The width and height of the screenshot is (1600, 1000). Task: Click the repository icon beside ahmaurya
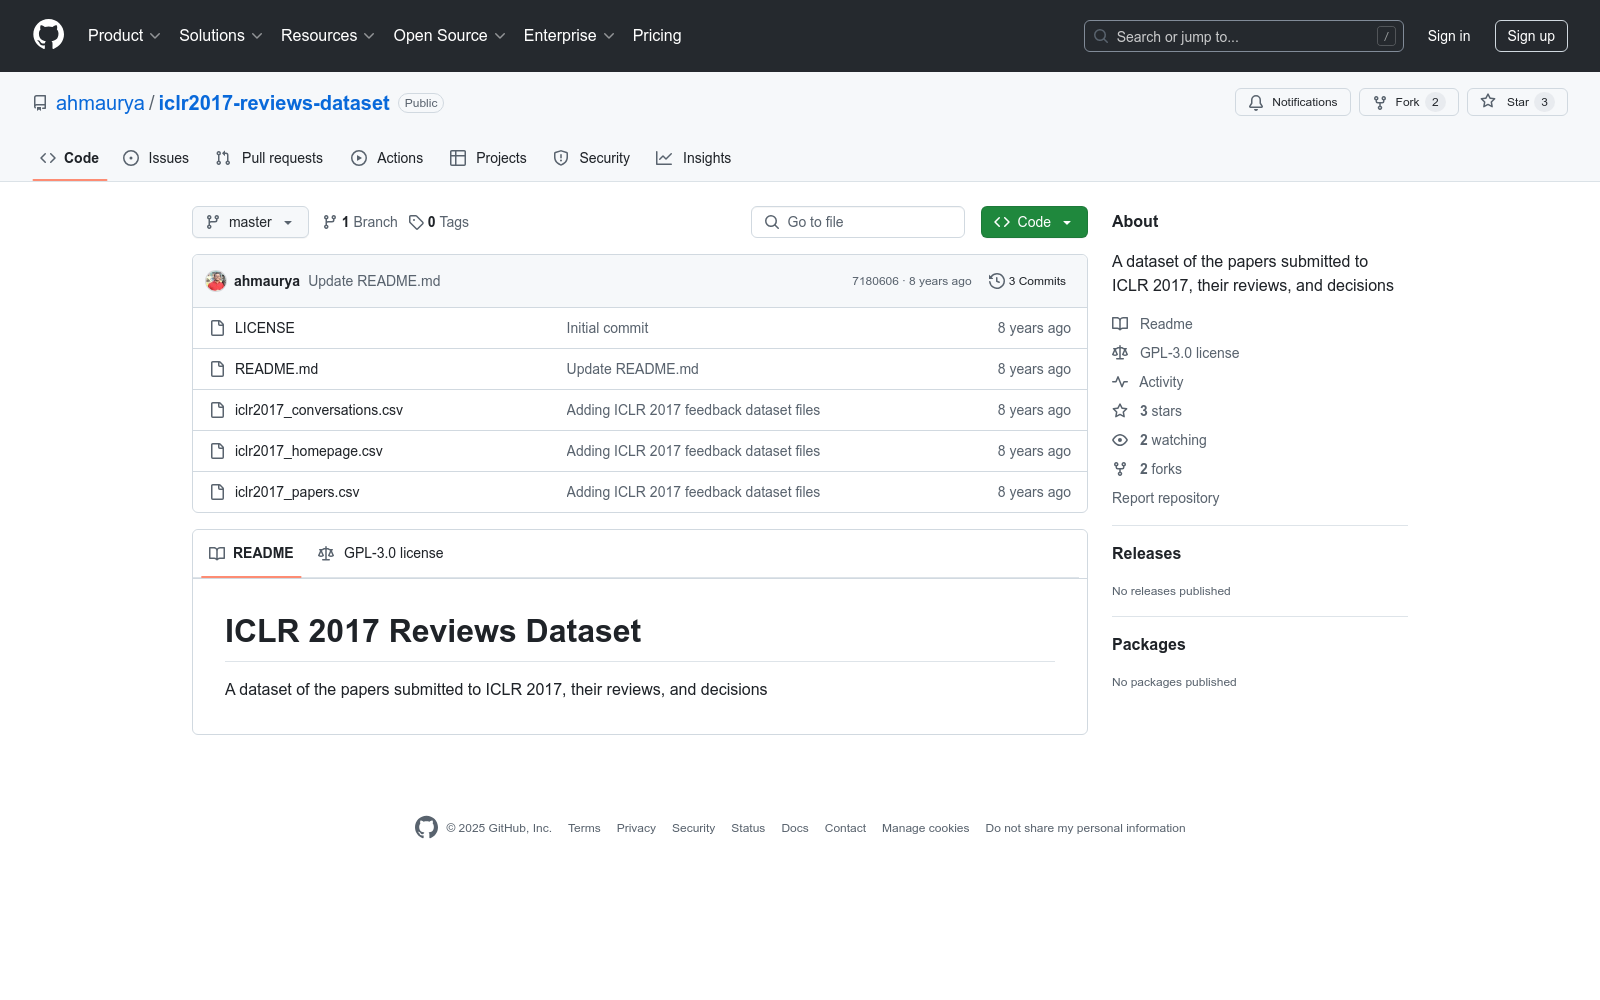[x=40, y=103]
